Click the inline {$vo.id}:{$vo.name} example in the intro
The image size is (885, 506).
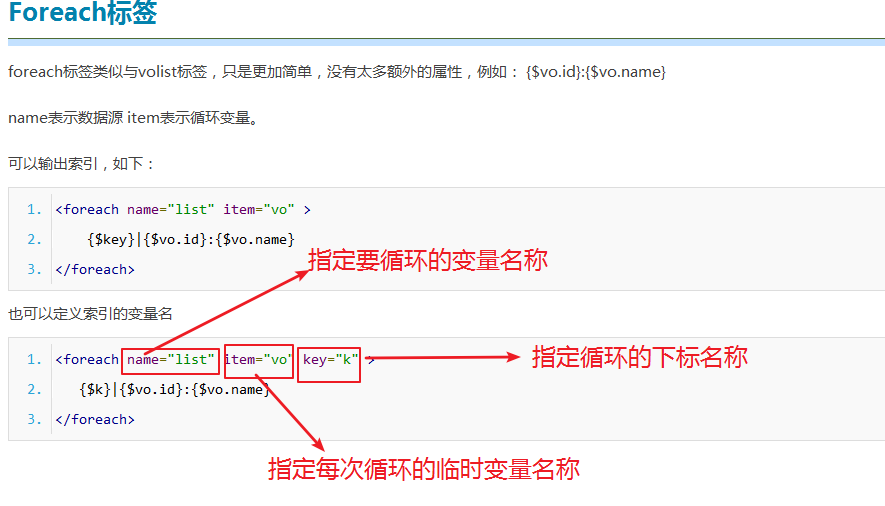[x=595, y=72]
